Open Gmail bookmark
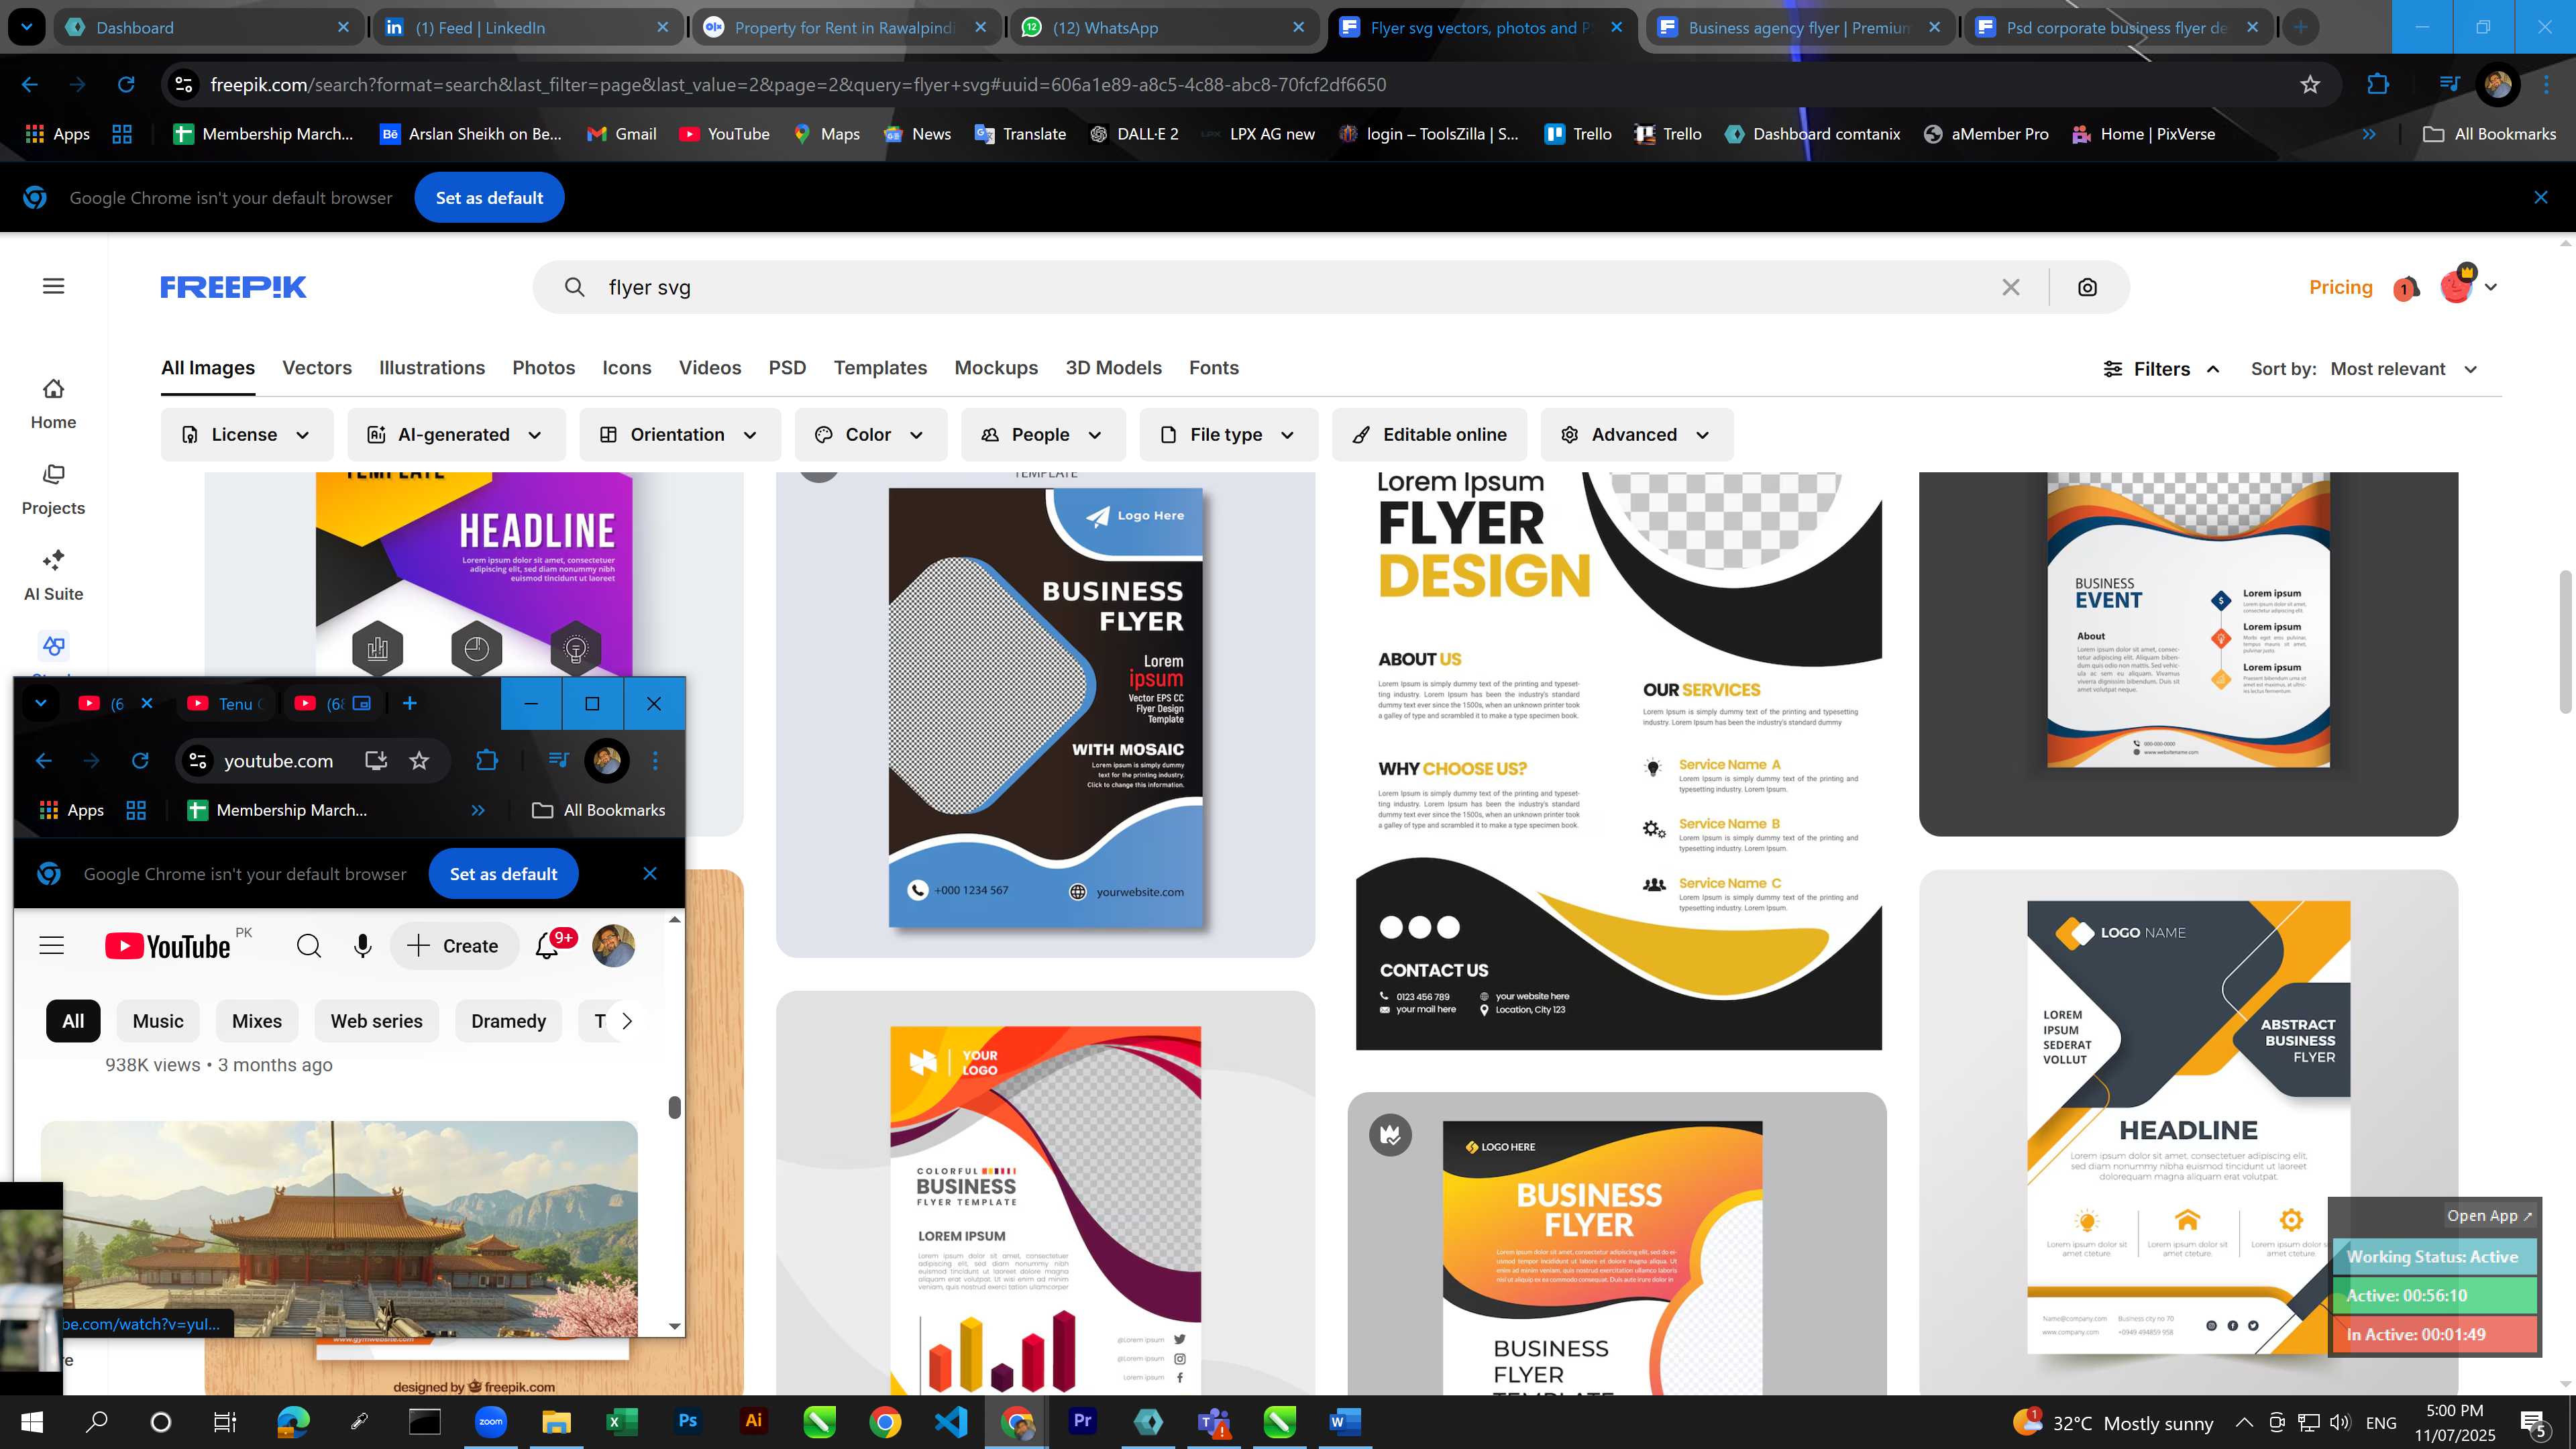 pos(621,134)
